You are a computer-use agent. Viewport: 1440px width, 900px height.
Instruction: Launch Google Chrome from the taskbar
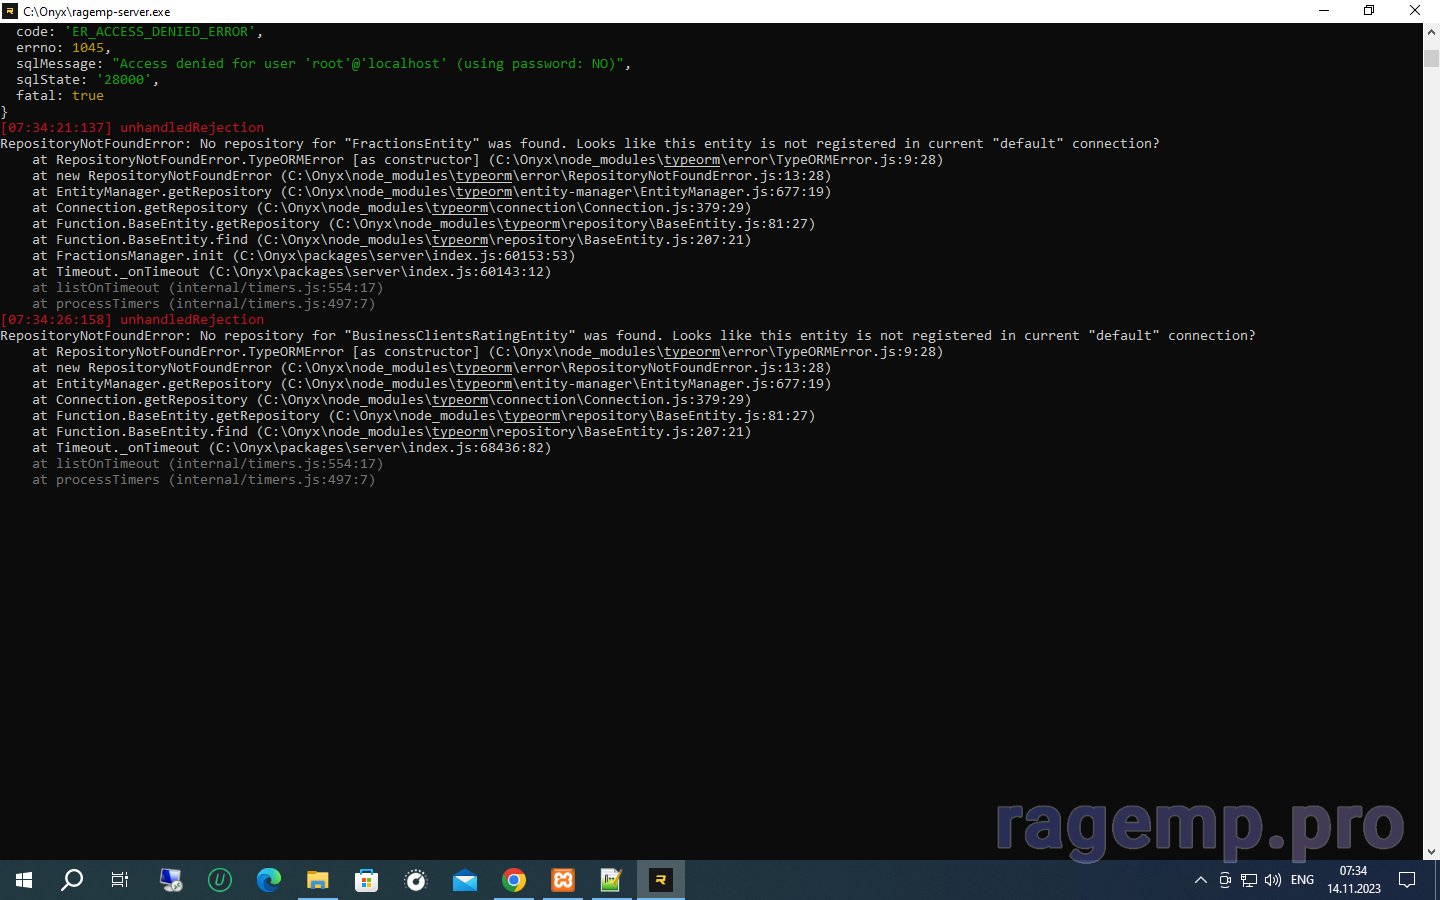coord(514,880)
